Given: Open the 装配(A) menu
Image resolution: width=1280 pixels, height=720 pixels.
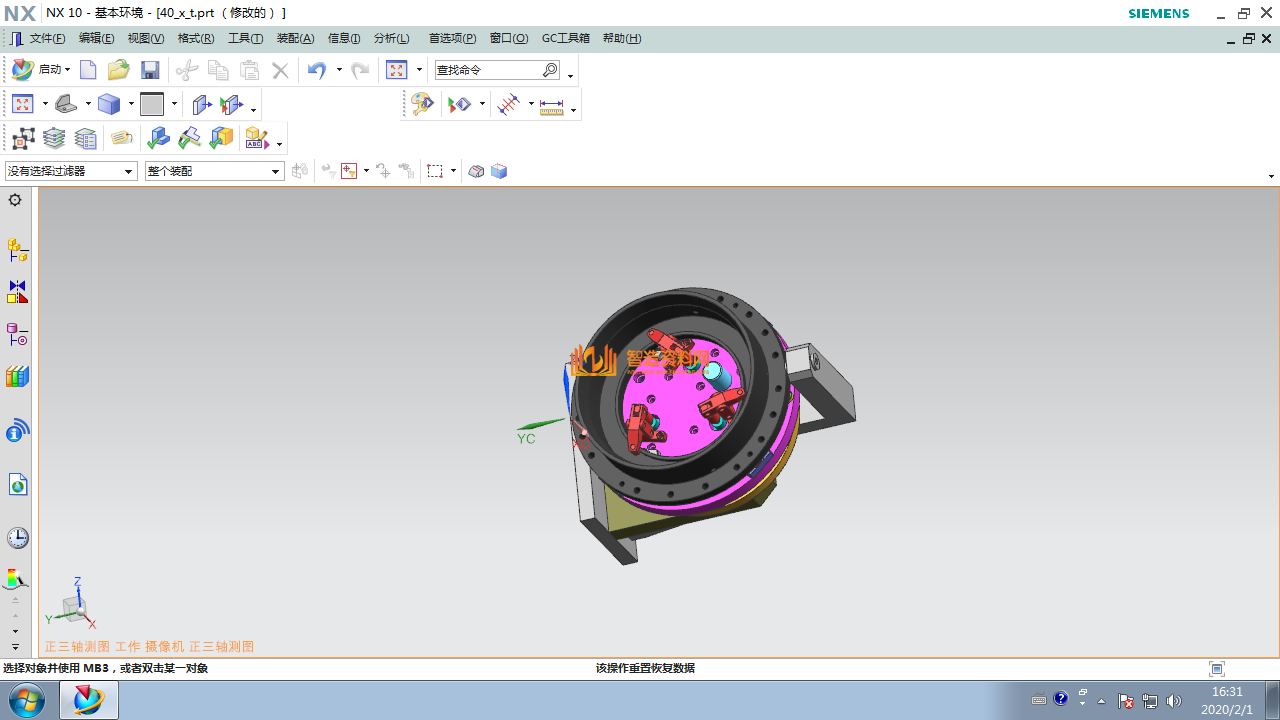Looking at the screenshot, I should click(295, 38).
